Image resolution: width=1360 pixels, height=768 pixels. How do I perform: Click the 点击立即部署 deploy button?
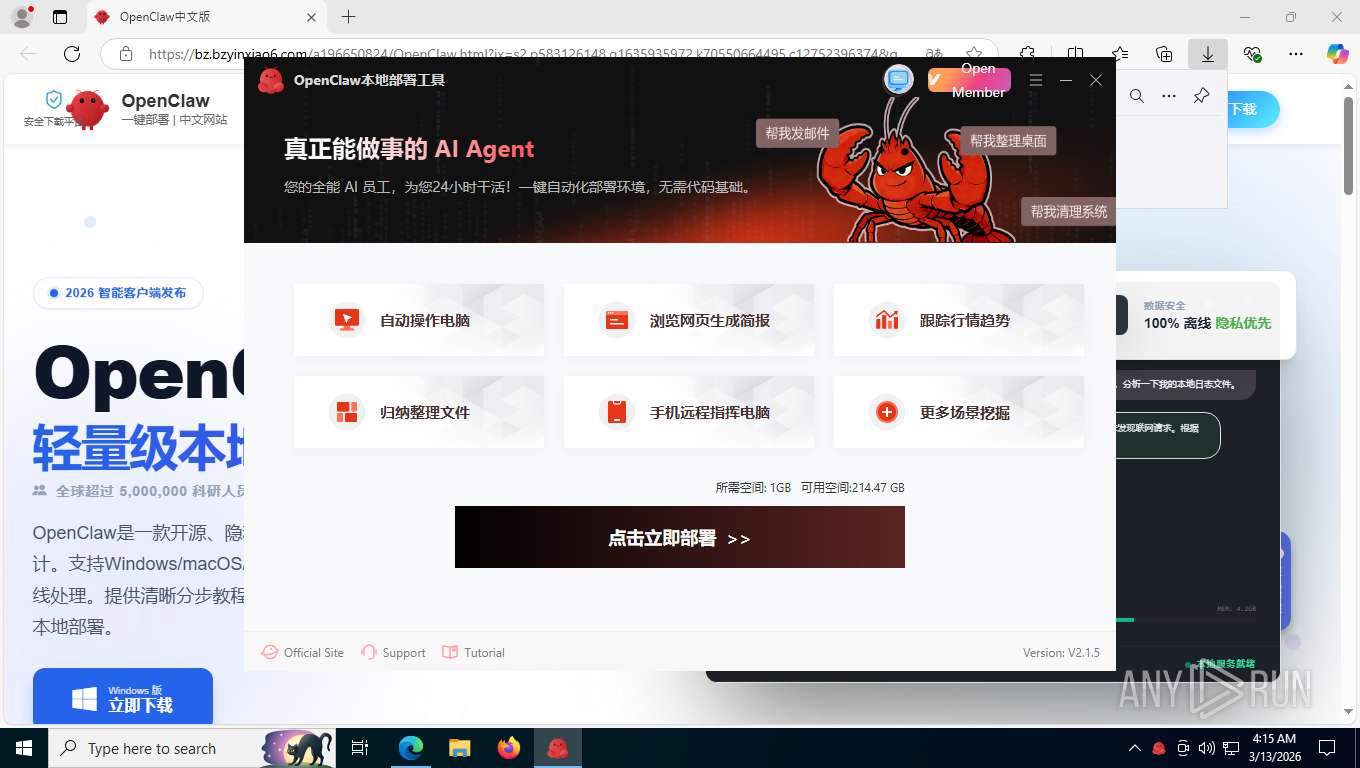coord(680,537)
